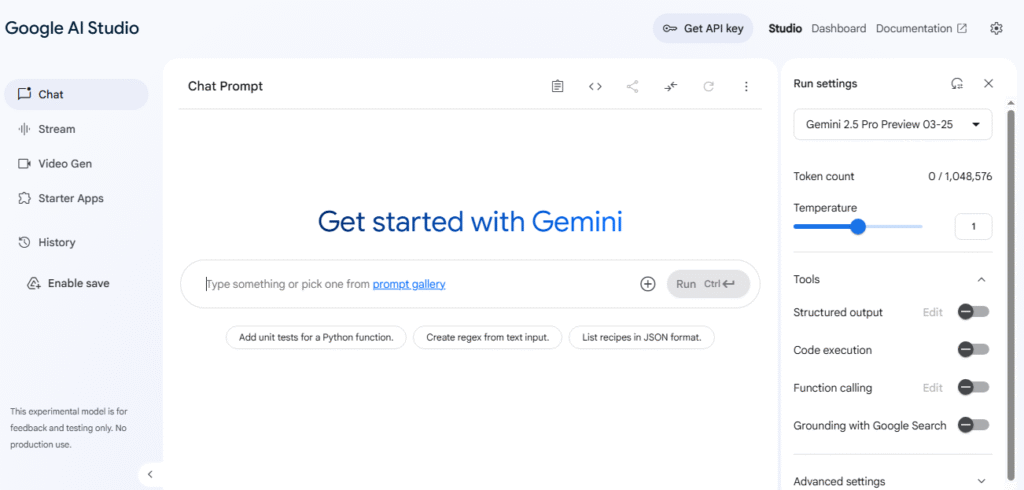Click the share prompt icon
The width and height of the screenshot is (1024, 490).
[x=632, y=86]
